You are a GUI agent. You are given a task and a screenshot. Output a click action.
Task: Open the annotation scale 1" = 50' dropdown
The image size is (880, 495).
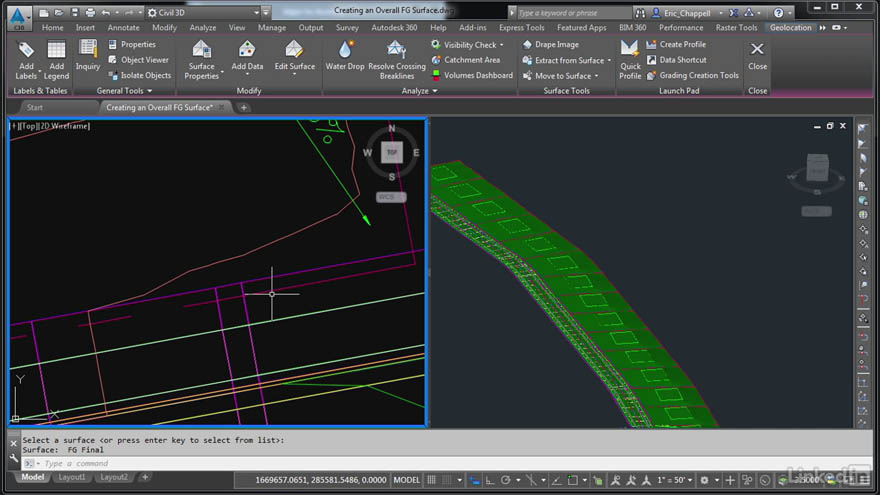pyautogui.click(x=675, y=480)
